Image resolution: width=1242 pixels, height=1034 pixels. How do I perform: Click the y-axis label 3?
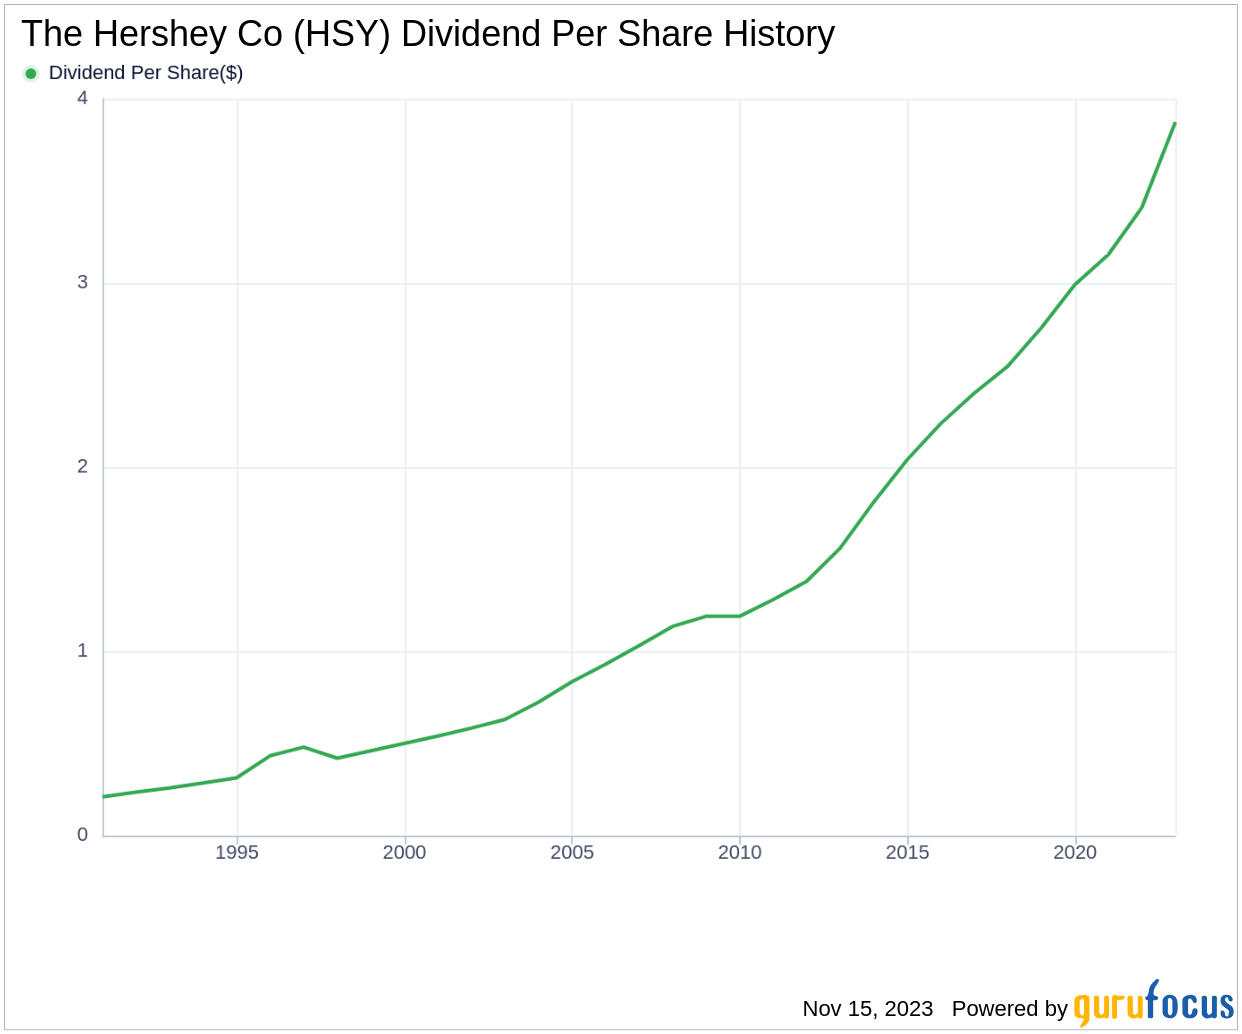[83, 283]
